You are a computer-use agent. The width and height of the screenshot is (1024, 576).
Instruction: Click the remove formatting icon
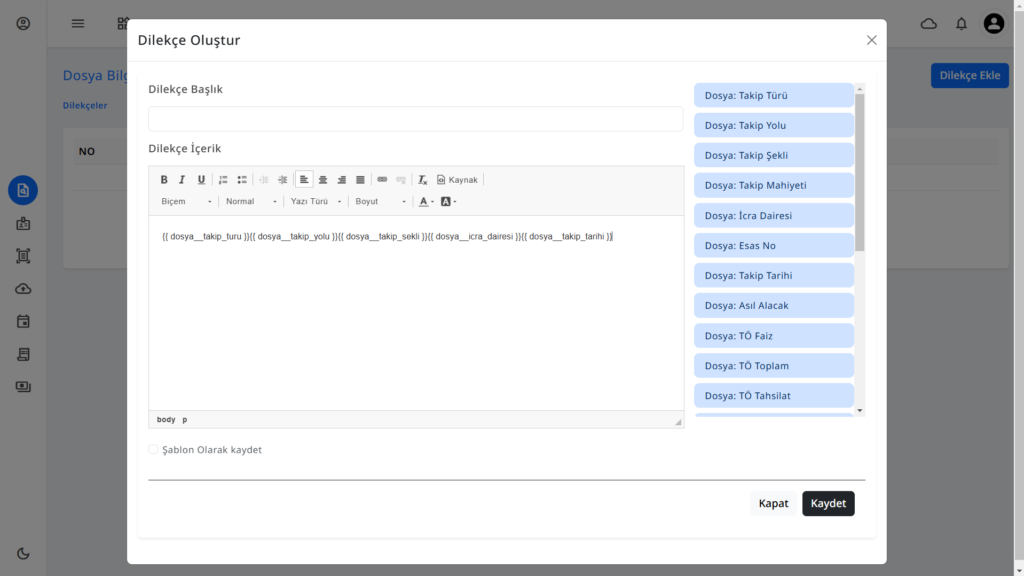[x=423, y=180]
